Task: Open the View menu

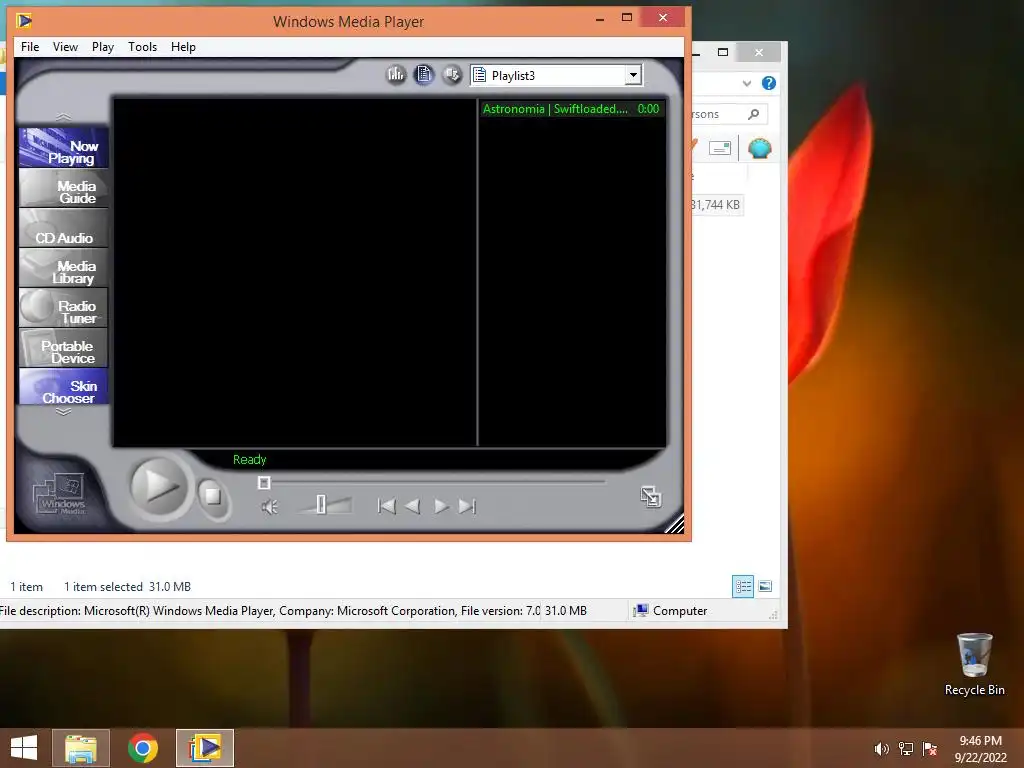Action: coord(65,47)
